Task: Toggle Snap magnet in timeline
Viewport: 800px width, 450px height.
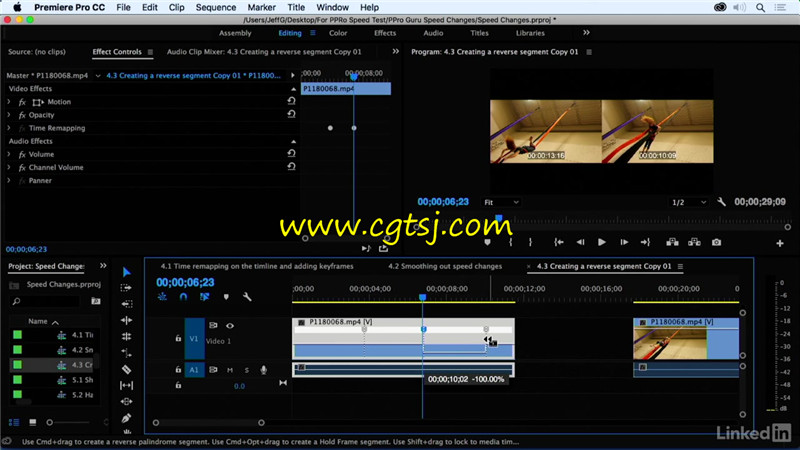Action: tap(183, 296)
